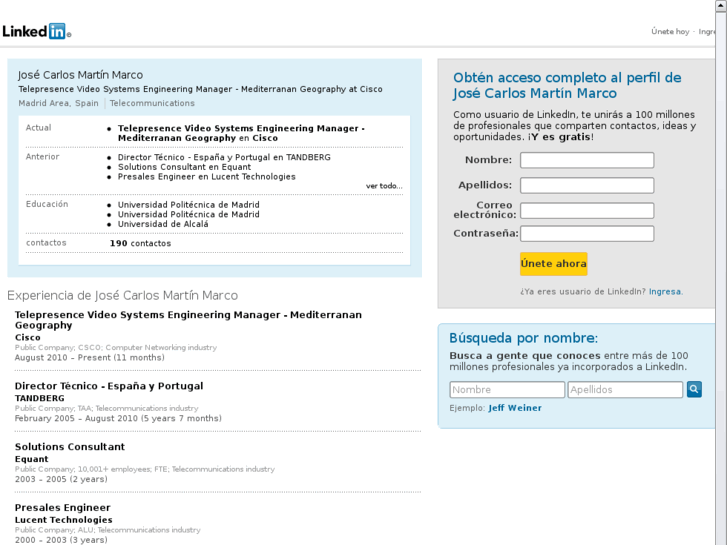Click August 2010 – Present date range

click(x=89, y=358)
